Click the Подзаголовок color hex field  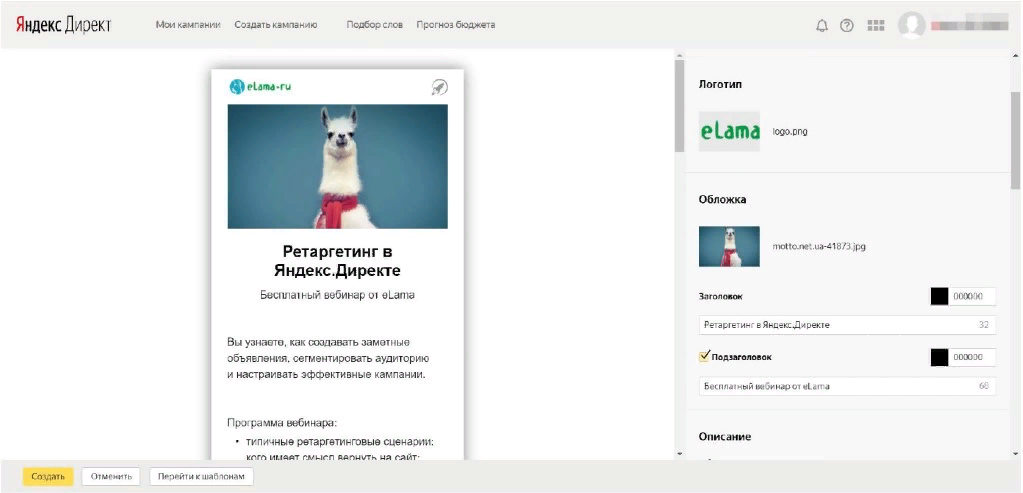pyautogui.click(x=972, y=357)
